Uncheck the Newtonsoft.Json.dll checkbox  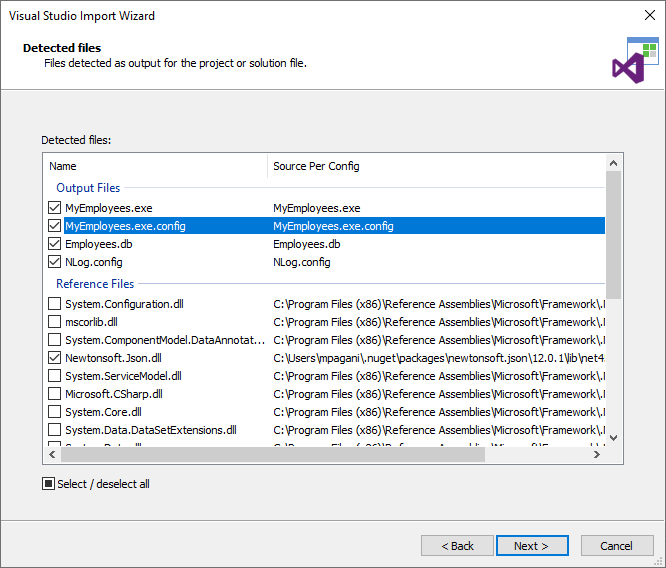tap(55, 358)
